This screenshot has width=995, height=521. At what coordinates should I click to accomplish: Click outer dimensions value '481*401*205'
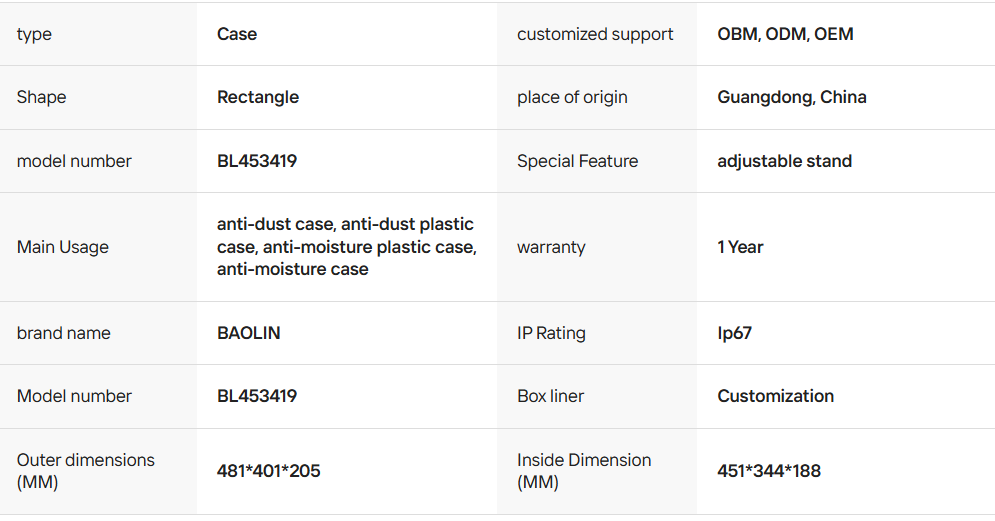coord(269,471)
